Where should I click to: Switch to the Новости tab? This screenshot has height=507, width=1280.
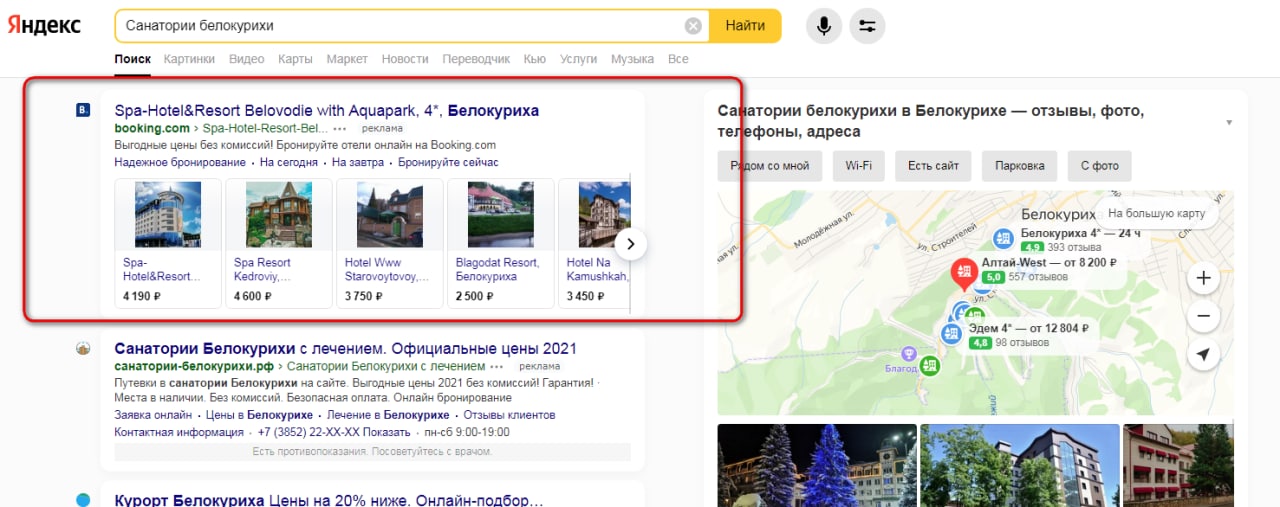pos(405,59)
